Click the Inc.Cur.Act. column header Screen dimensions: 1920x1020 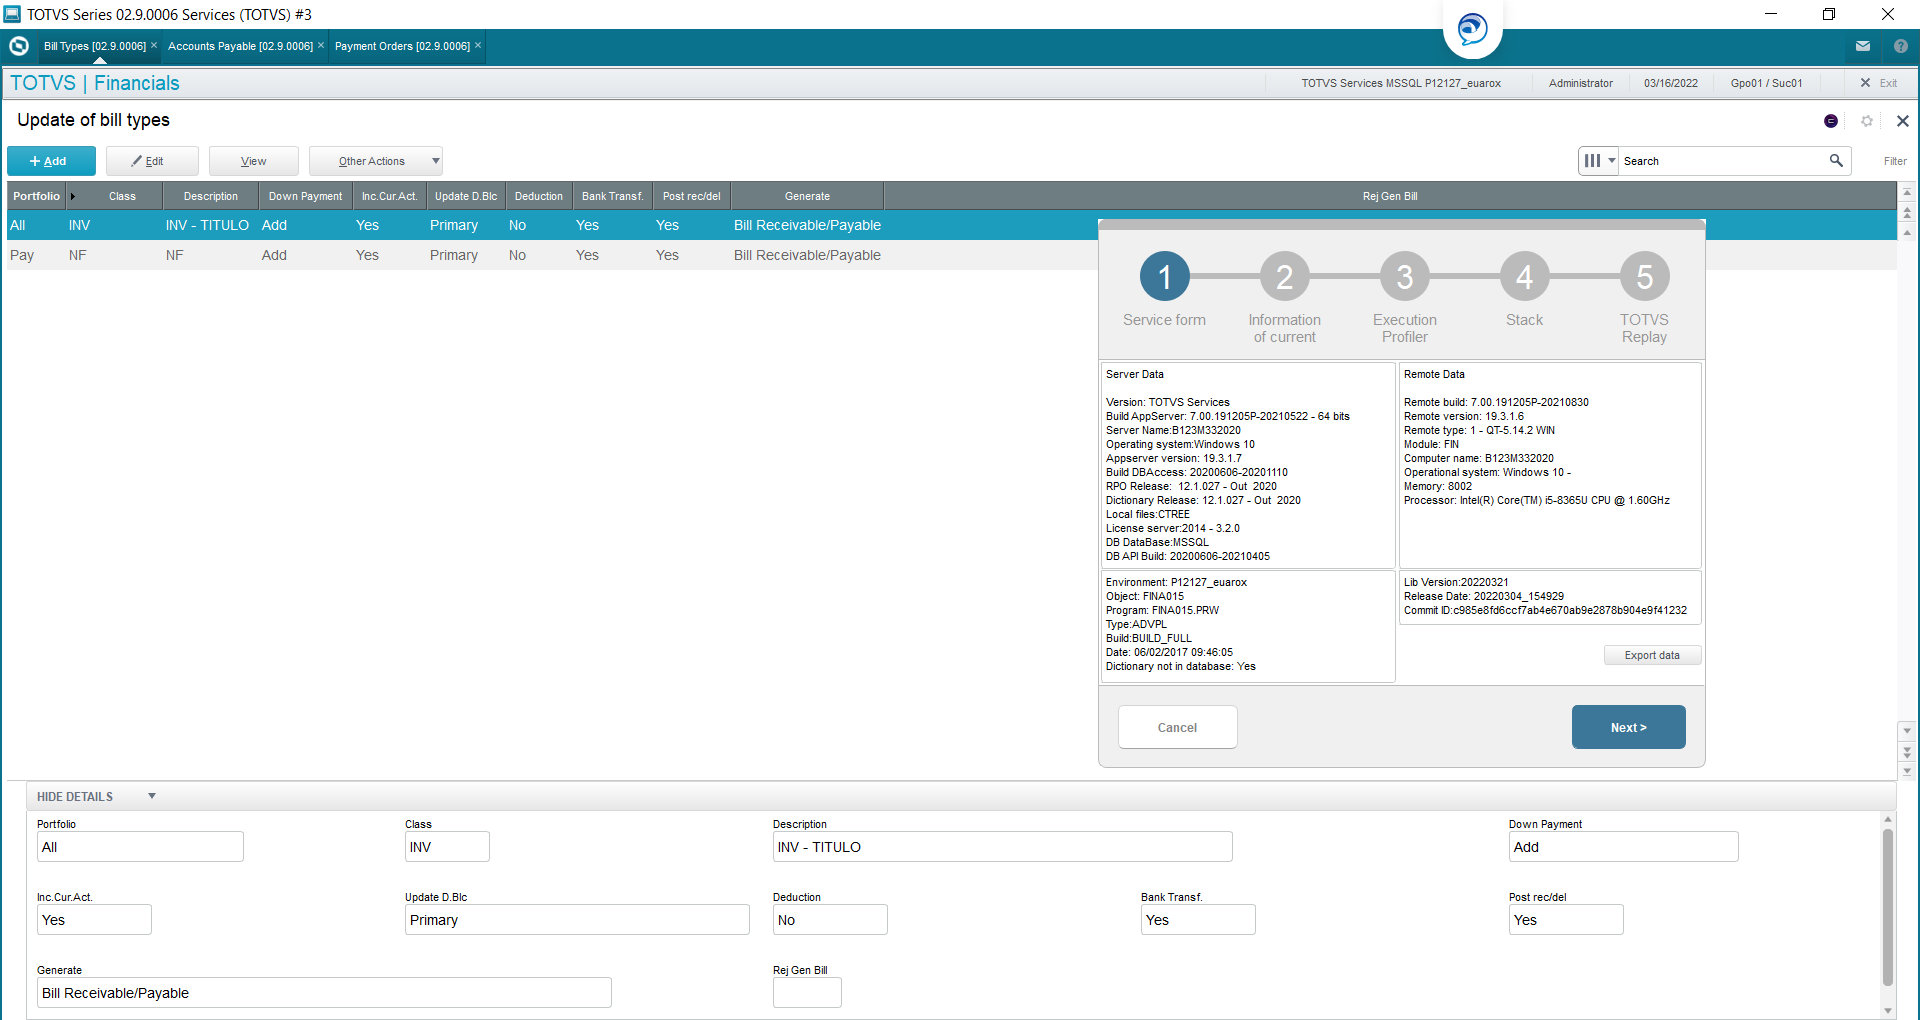click(x=390, y=196)
